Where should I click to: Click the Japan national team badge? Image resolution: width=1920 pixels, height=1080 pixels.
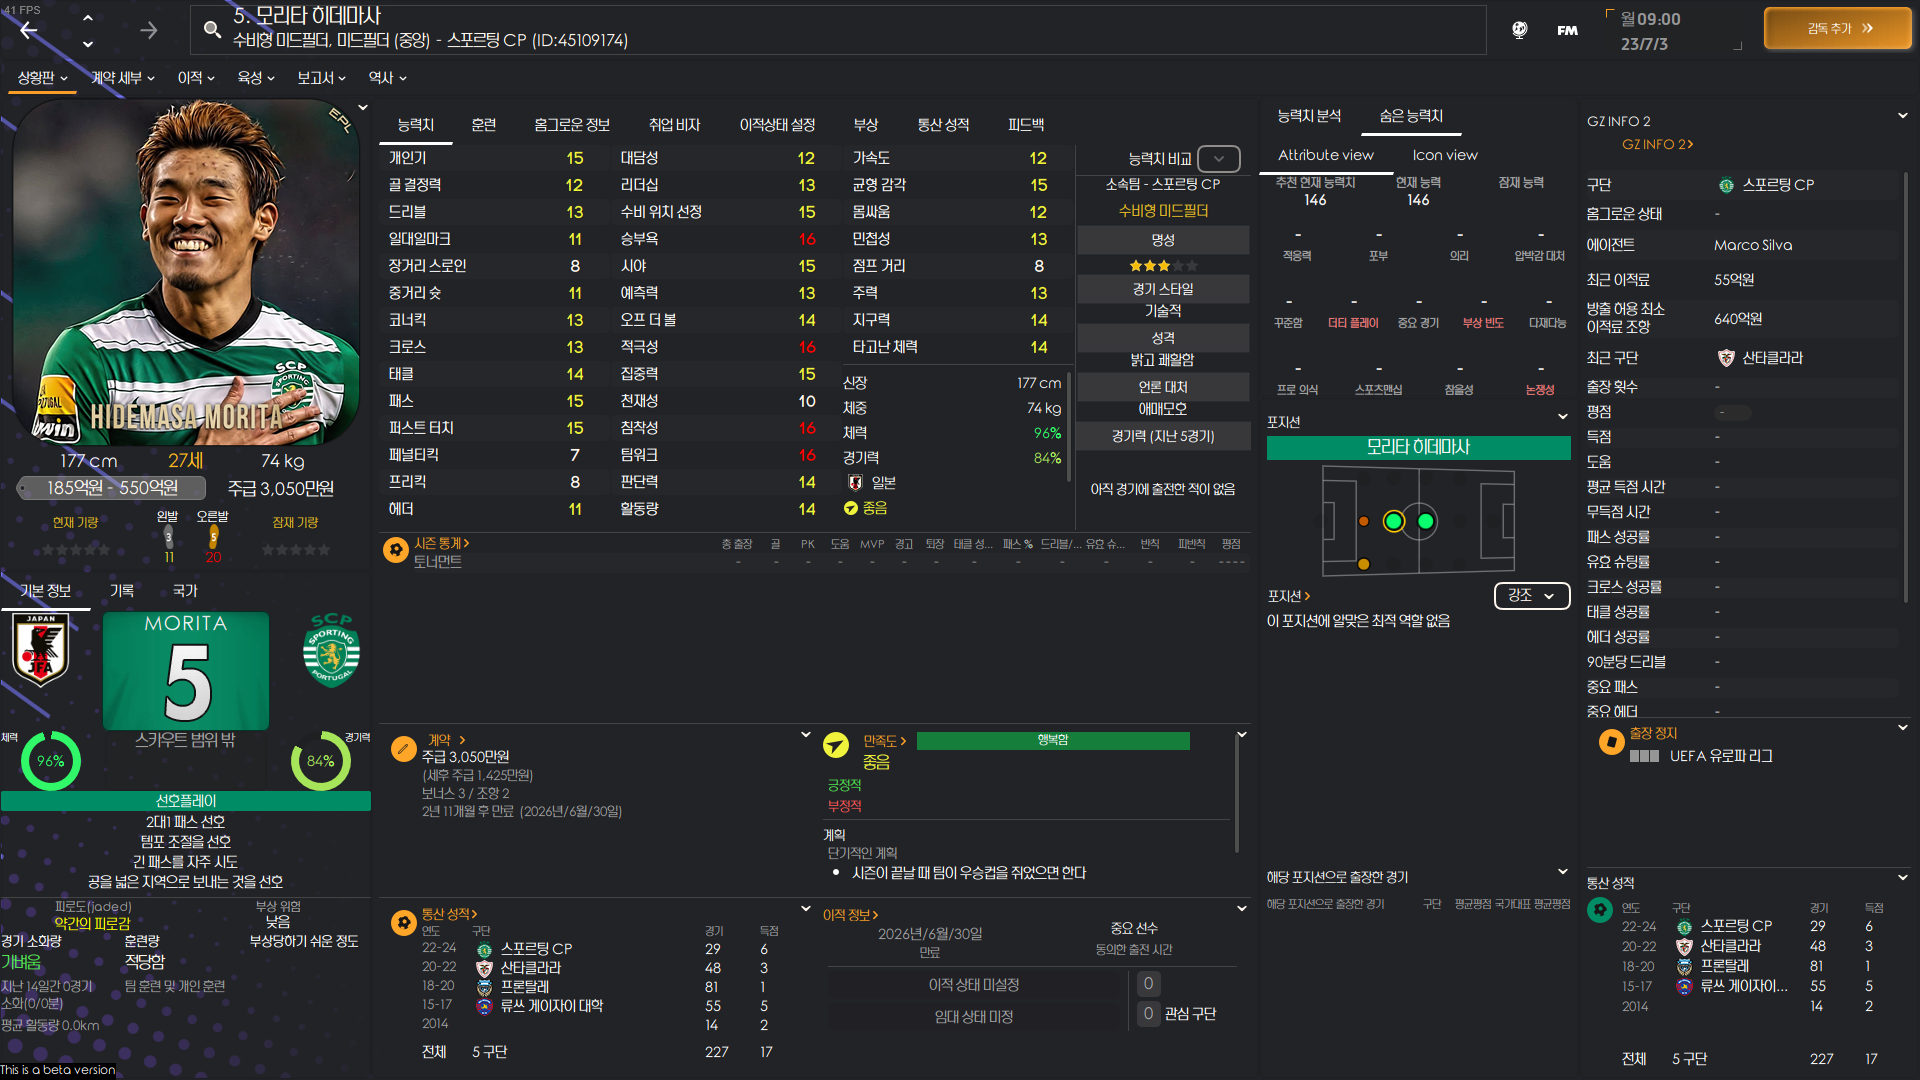pos(40,651)
